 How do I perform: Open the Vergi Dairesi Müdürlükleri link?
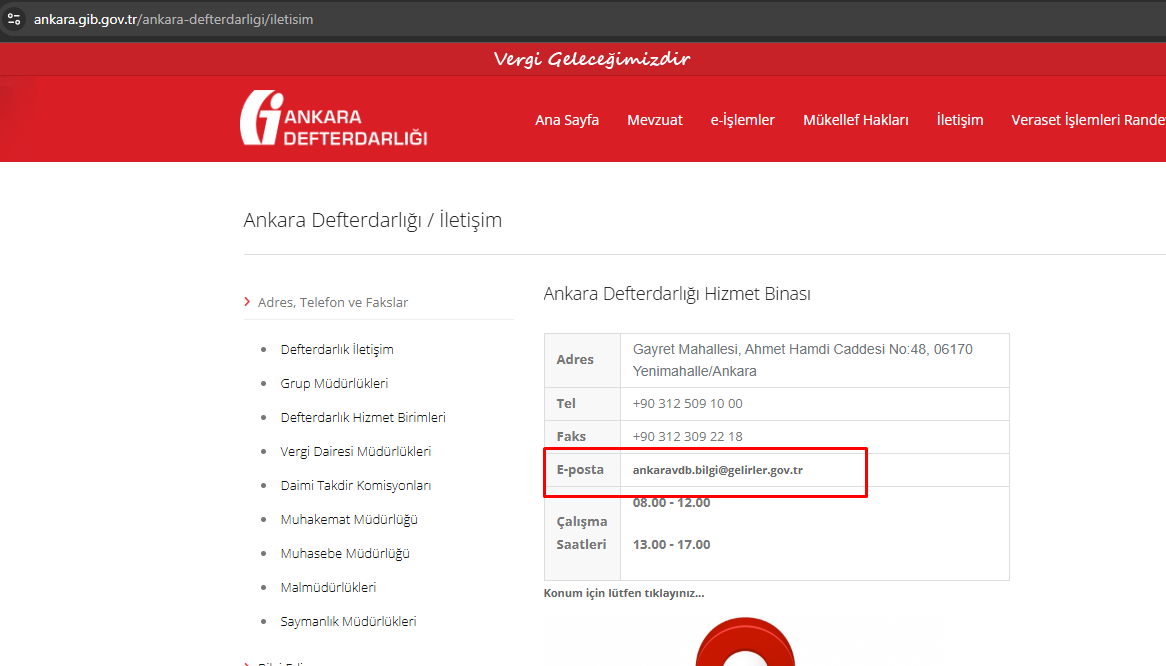[355, 451]
